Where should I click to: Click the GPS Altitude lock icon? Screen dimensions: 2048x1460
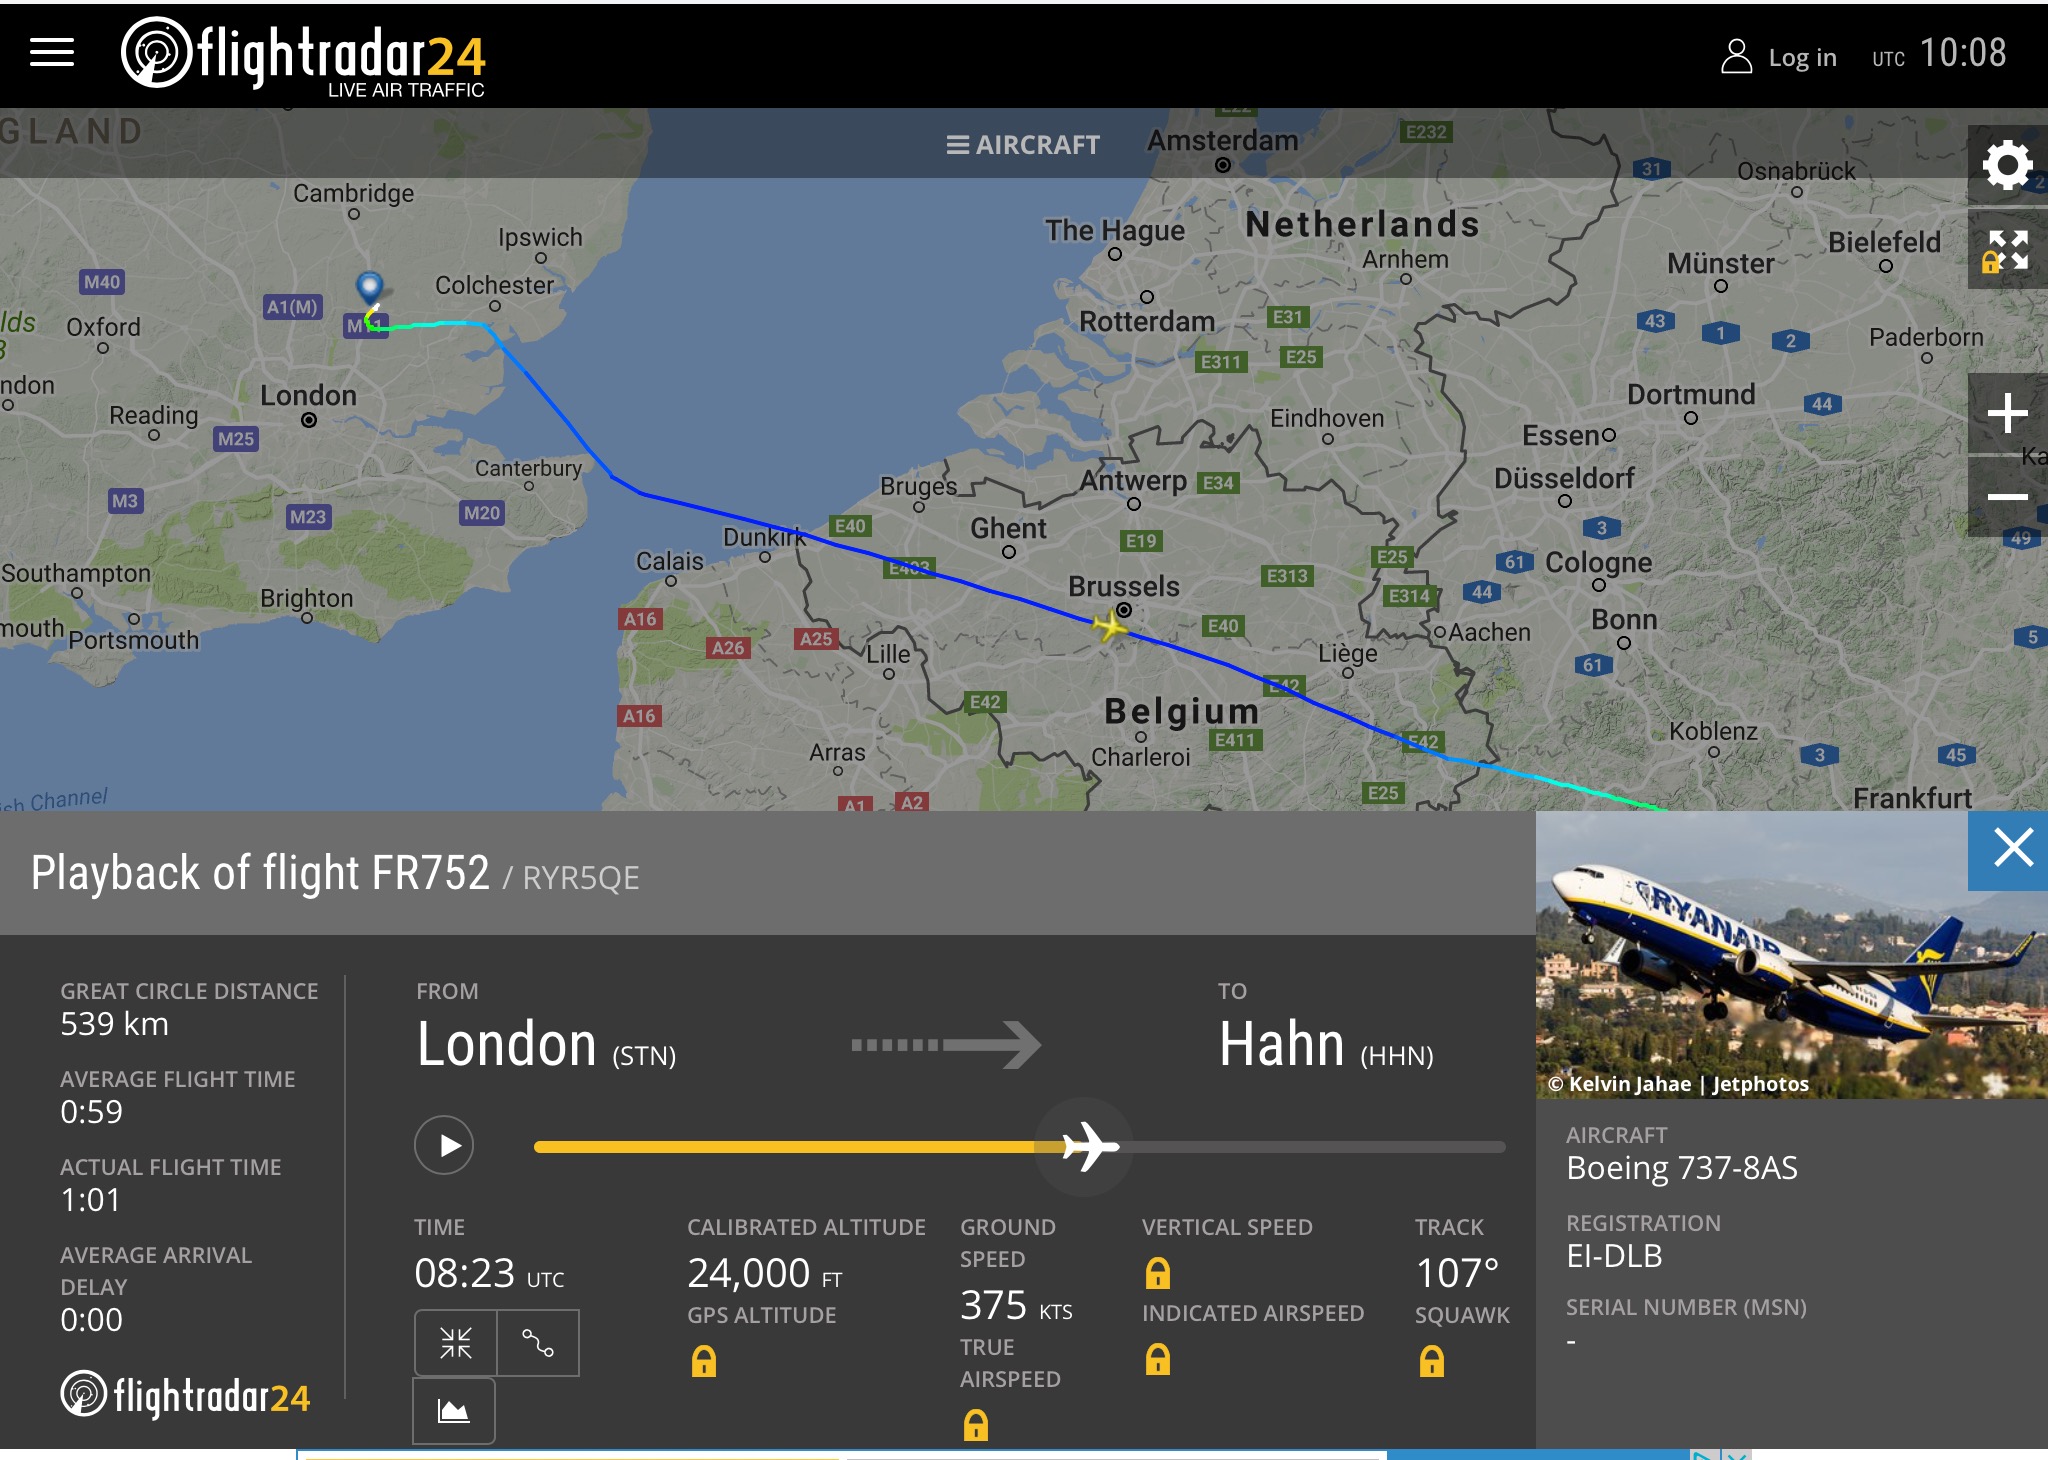(704, 1360)
